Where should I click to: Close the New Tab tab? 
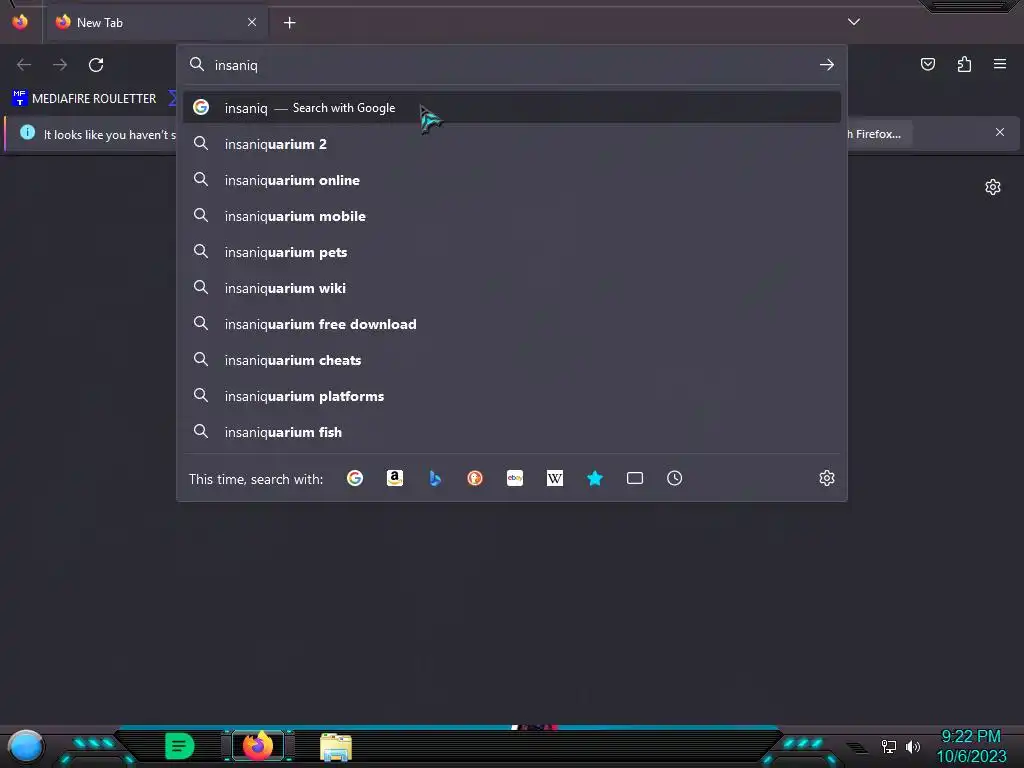252,22
